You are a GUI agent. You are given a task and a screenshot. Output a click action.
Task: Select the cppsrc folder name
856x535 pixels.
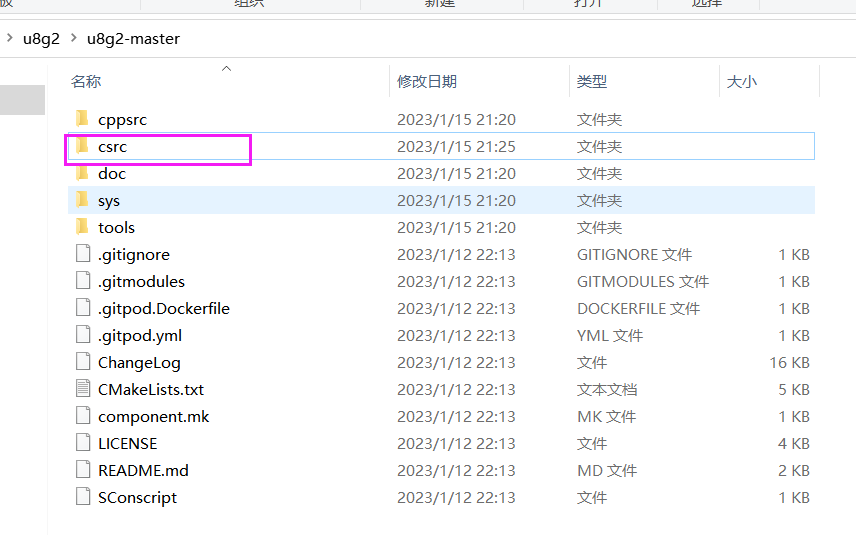122,120
